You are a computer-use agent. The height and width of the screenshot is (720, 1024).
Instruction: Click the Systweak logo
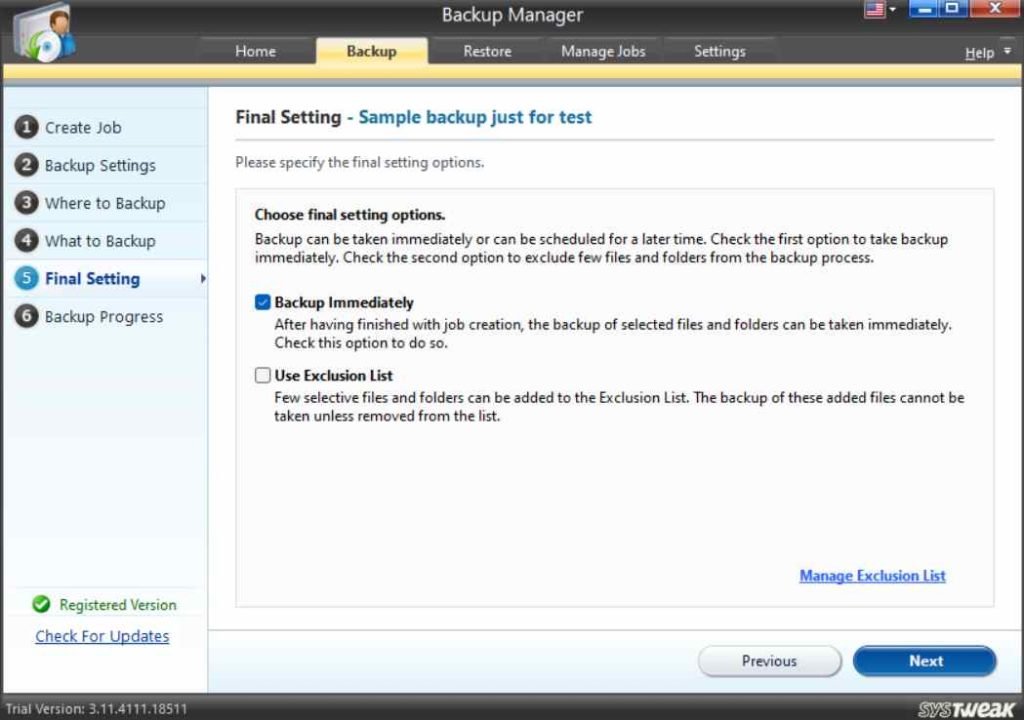[x=966, y=709]
